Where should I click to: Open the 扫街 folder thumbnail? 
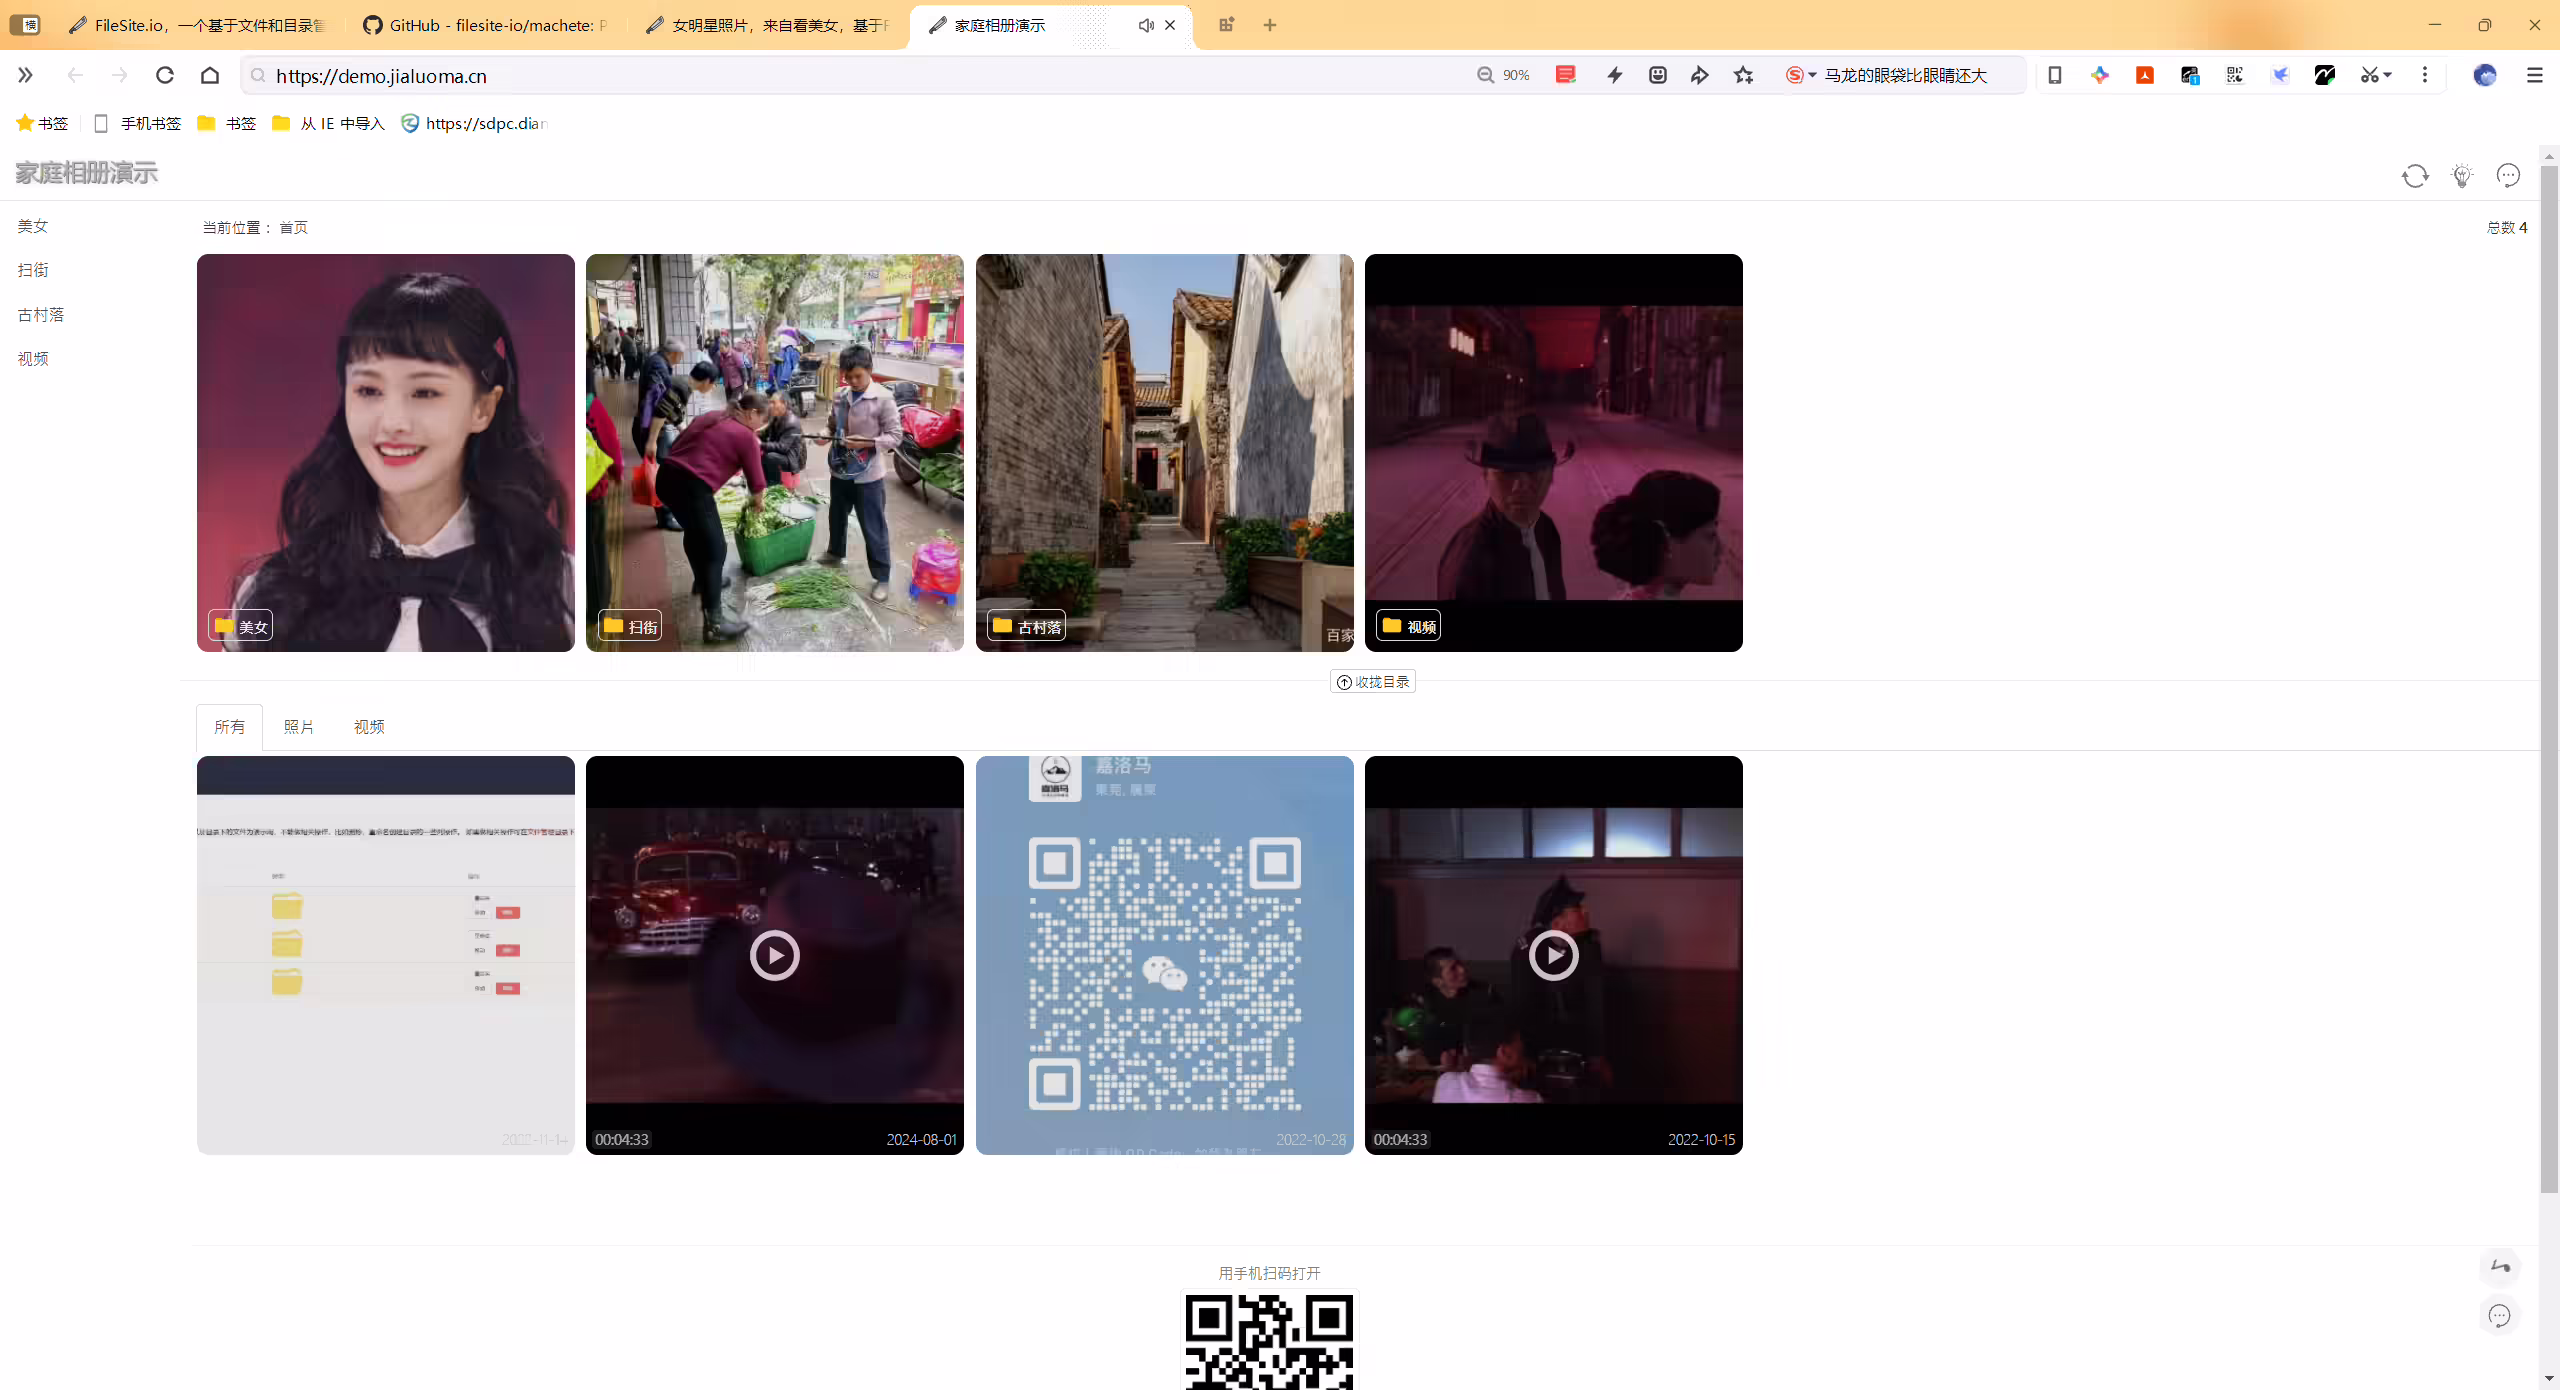pos(775,453)
